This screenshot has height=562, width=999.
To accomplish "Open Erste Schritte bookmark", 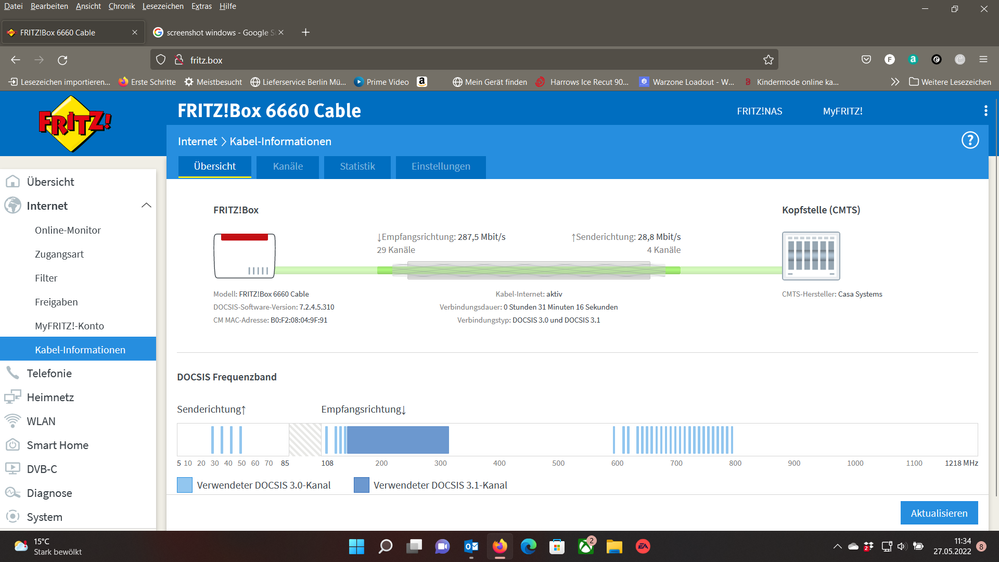I will point(147,82).
